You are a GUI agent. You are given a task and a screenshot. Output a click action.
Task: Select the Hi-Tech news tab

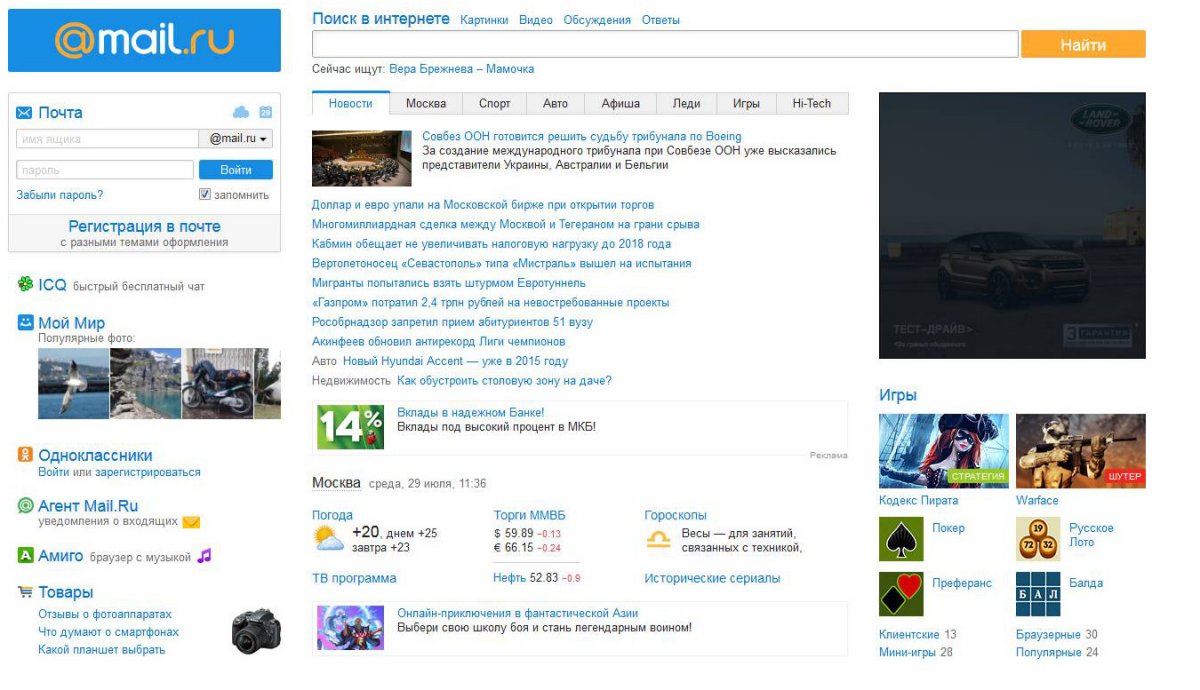pyautogui.click(x=811, y=103)
